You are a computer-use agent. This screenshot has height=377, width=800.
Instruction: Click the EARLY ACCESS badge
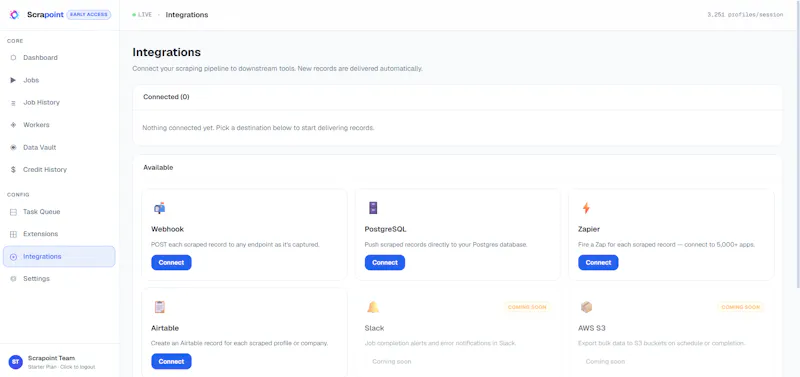point(89,15)
